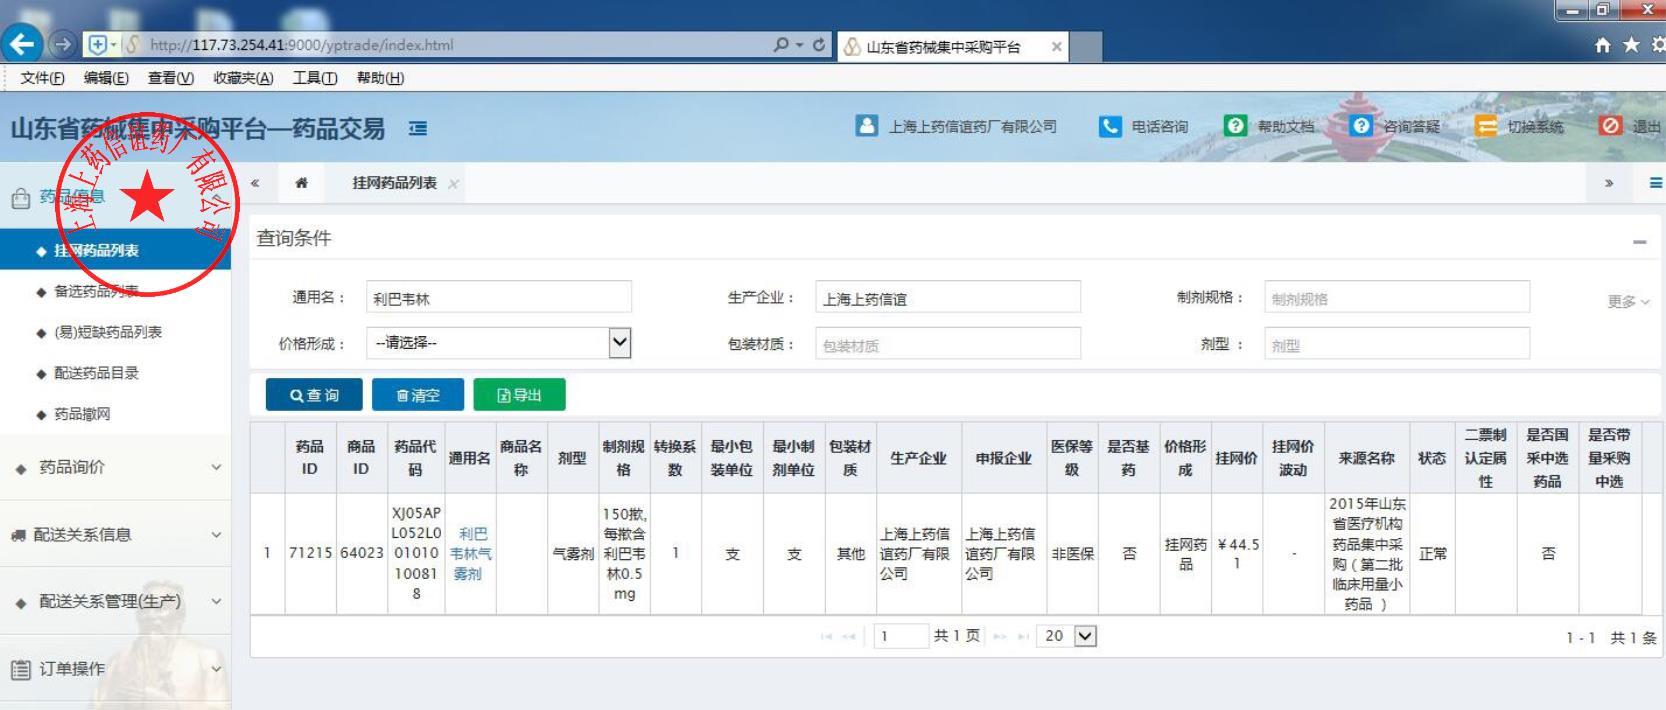Expand the 订单操作 sidebar section
1666x710 pixels.
click(115, 669)
